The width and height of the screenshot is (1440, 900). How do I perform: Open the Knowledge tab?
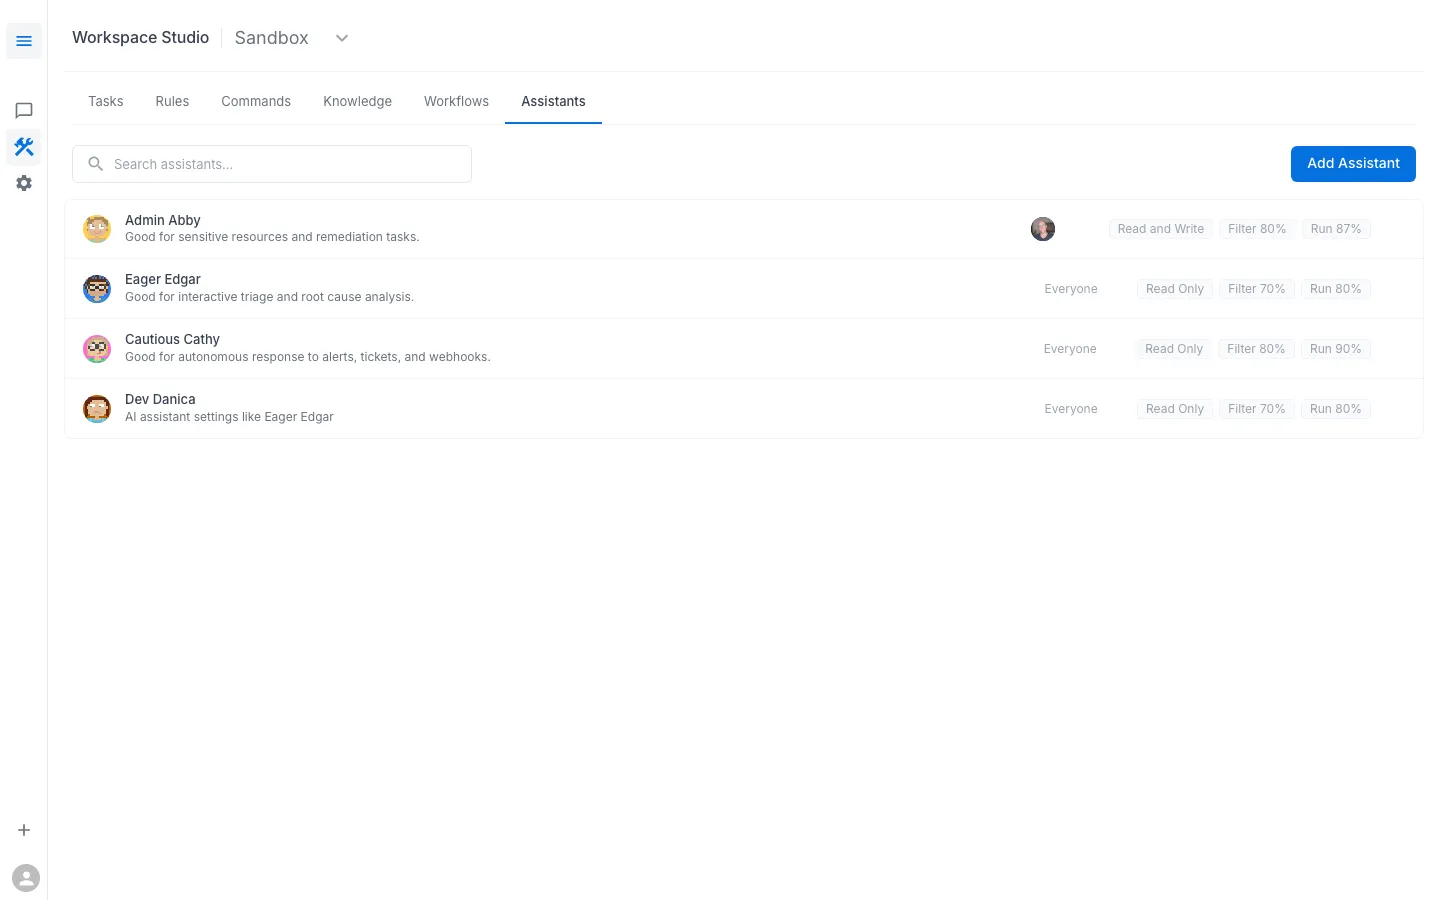pyautogui.click(x=357, y=101)
